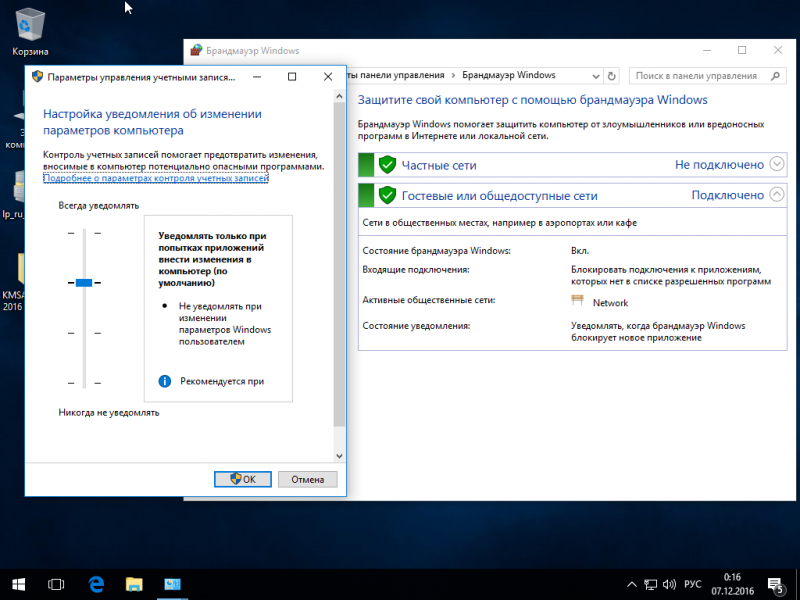This screenshot has width=800, height=600.
Task: Click the Вкл. firewall state value
Action: tap(580, 251)
